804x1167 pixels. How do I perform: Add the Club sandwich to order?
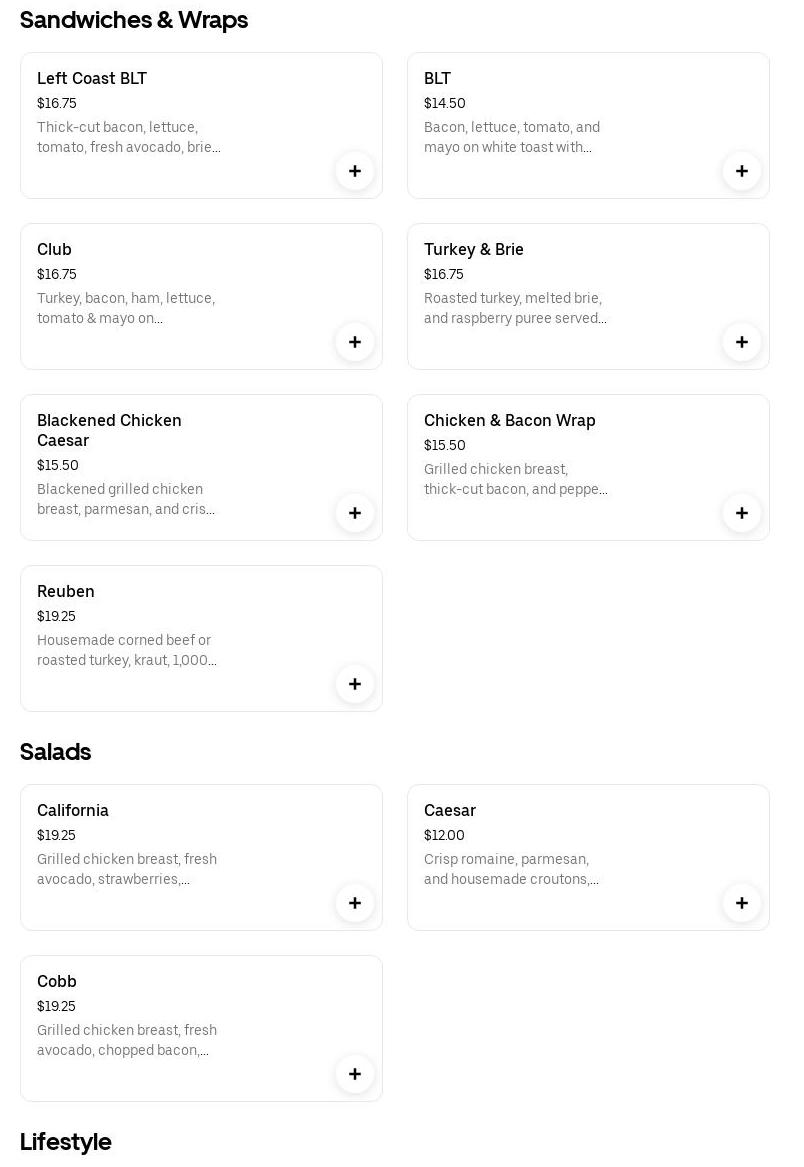click(355, 342)
